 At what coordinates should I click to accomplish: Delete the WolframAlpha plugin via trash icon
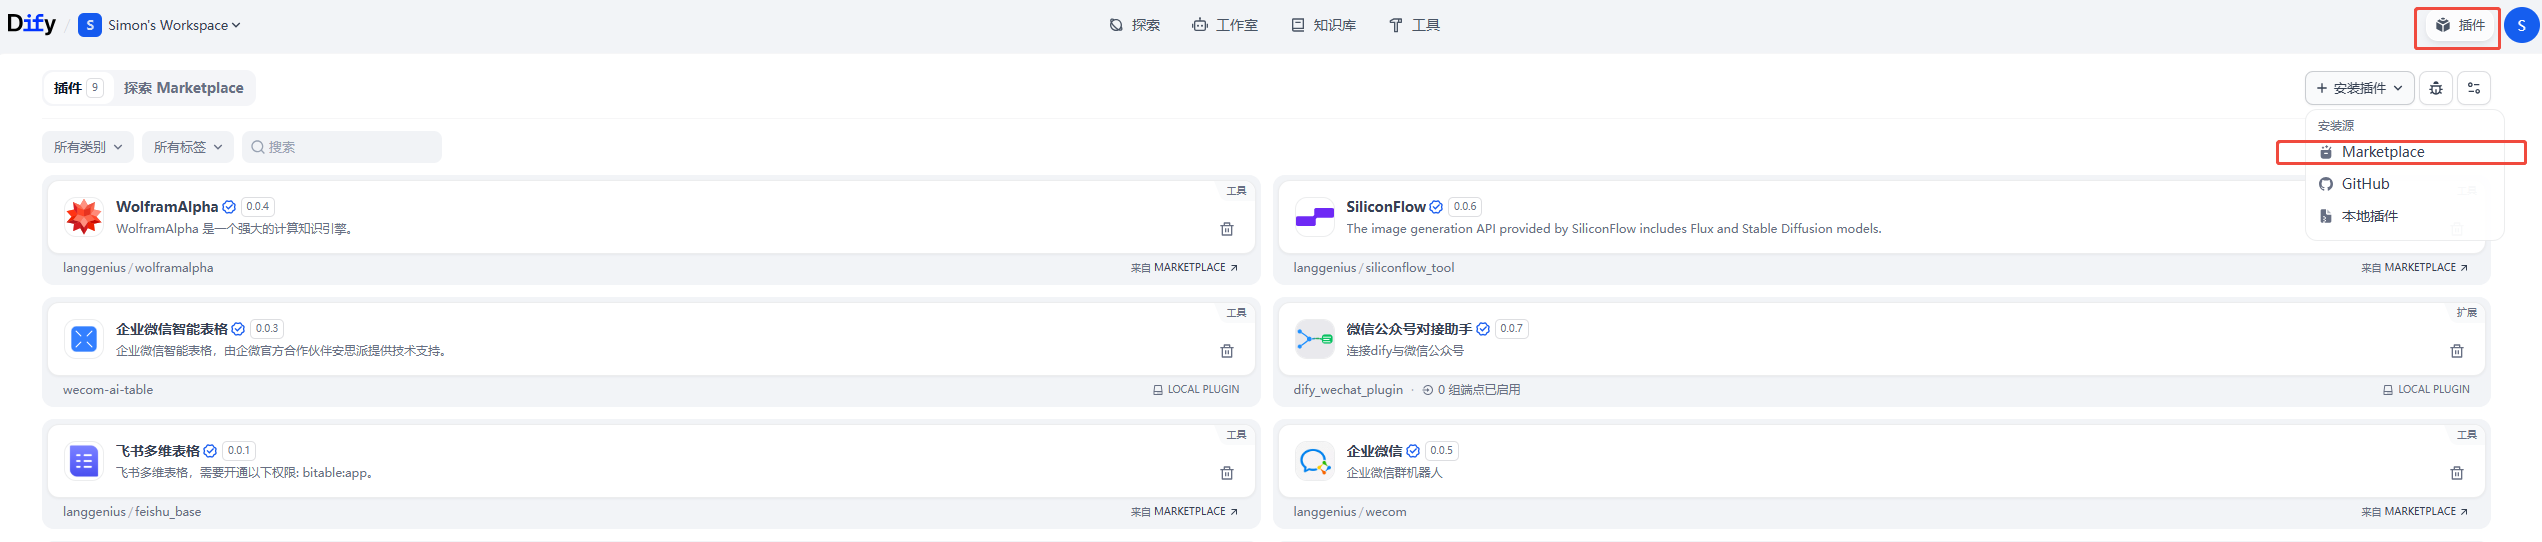coord(1227,229)
